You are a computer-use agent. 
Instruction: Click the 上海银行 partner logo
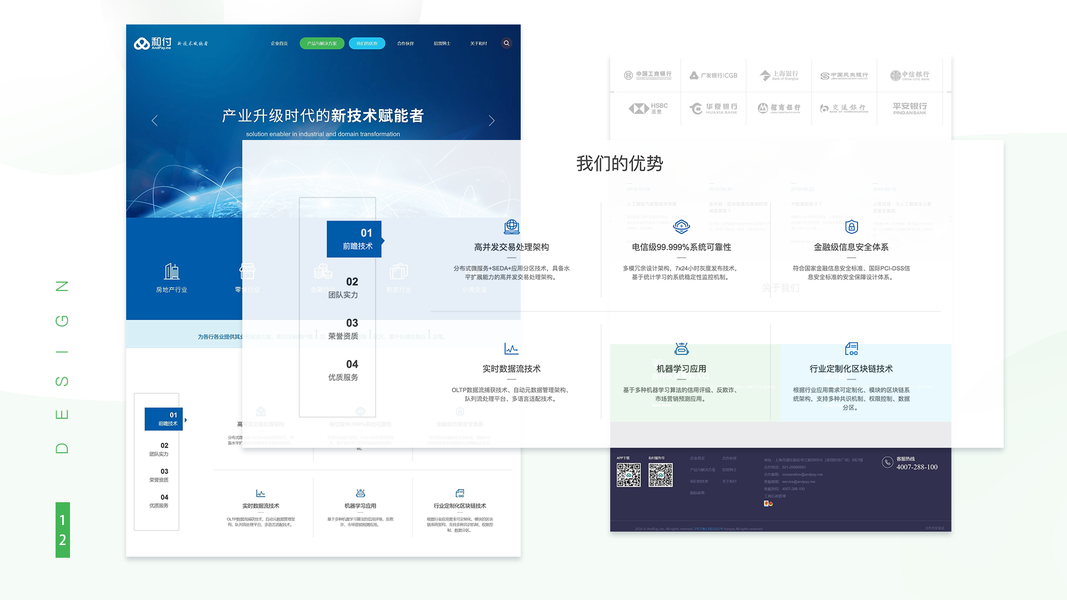tap(779, 75)
